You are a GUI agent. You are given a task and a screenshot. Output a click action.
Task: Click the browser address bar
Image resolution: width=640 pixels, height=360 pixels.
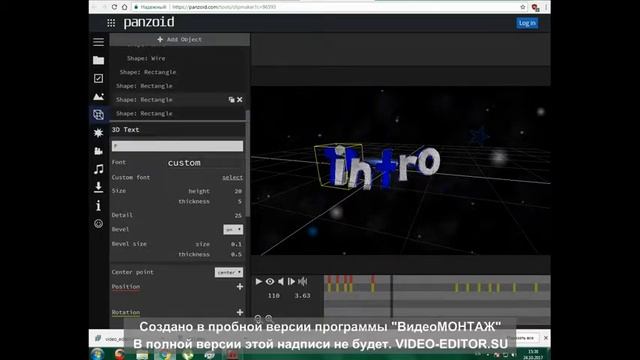(x=327, y=7)
